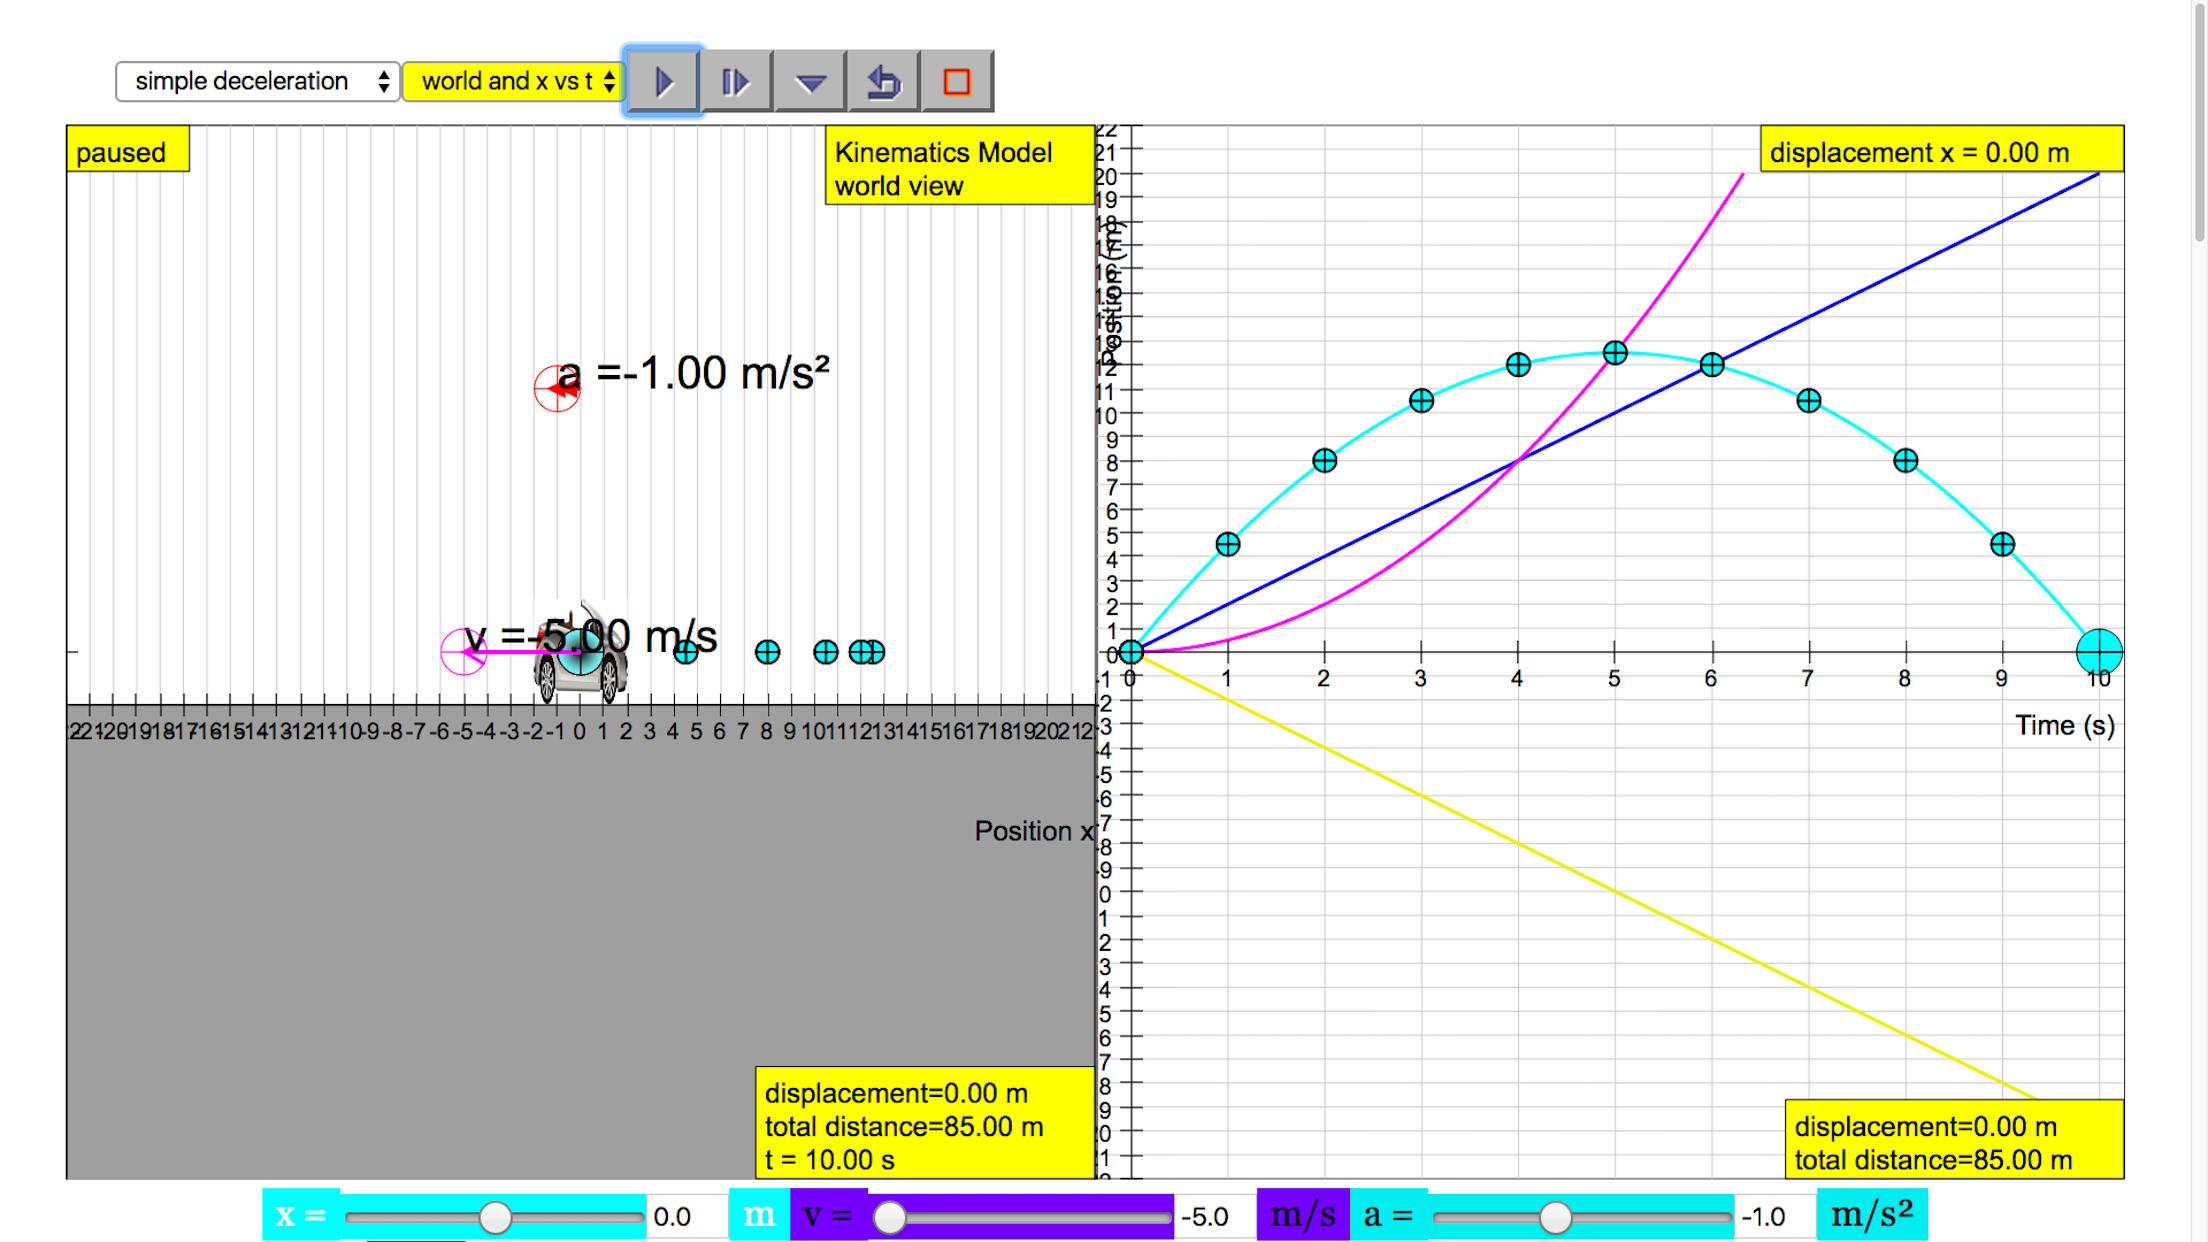Click the 't = 10.00 s' readout
Image resolution: width=2208 pixels, height=1242 pixels.
830,1160
